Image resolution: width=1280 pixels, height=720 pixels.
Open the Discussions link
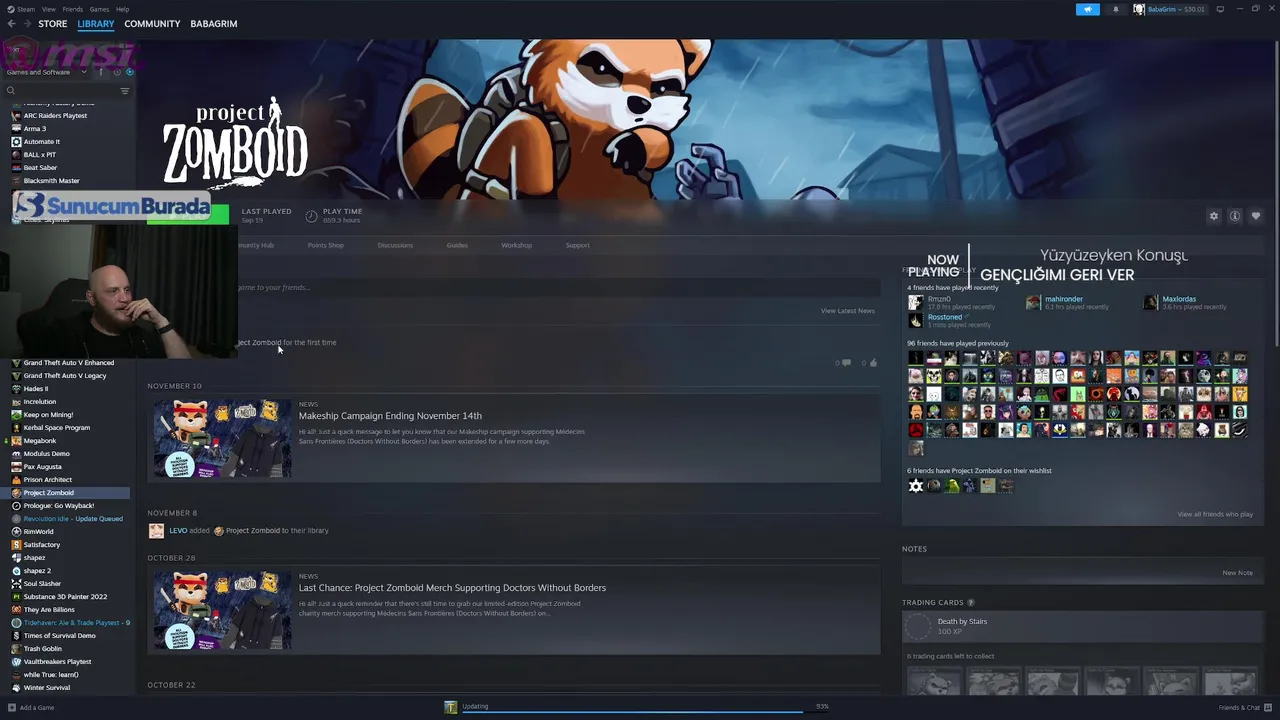coord(395,245)
